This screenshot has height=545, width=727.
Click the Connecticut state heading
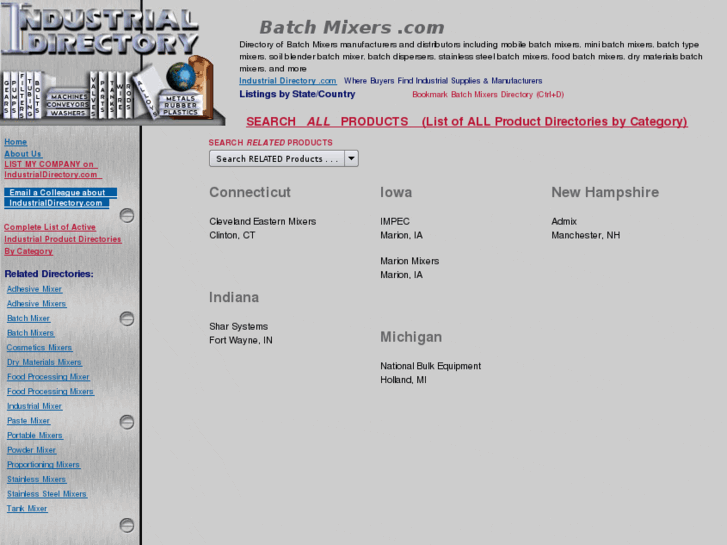point(250,192)
